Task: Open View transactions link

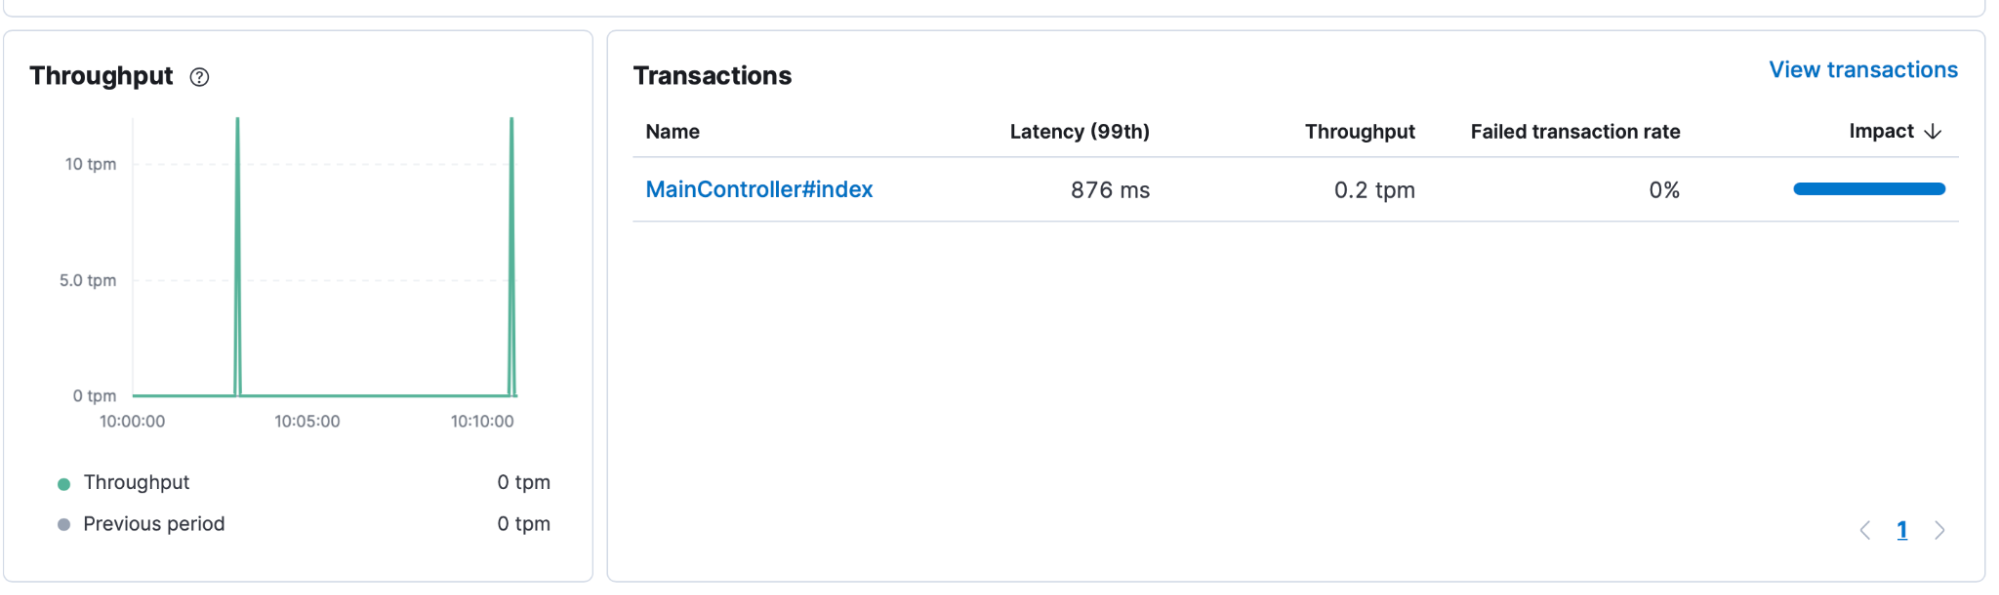Action: (x=1863, y=70)
